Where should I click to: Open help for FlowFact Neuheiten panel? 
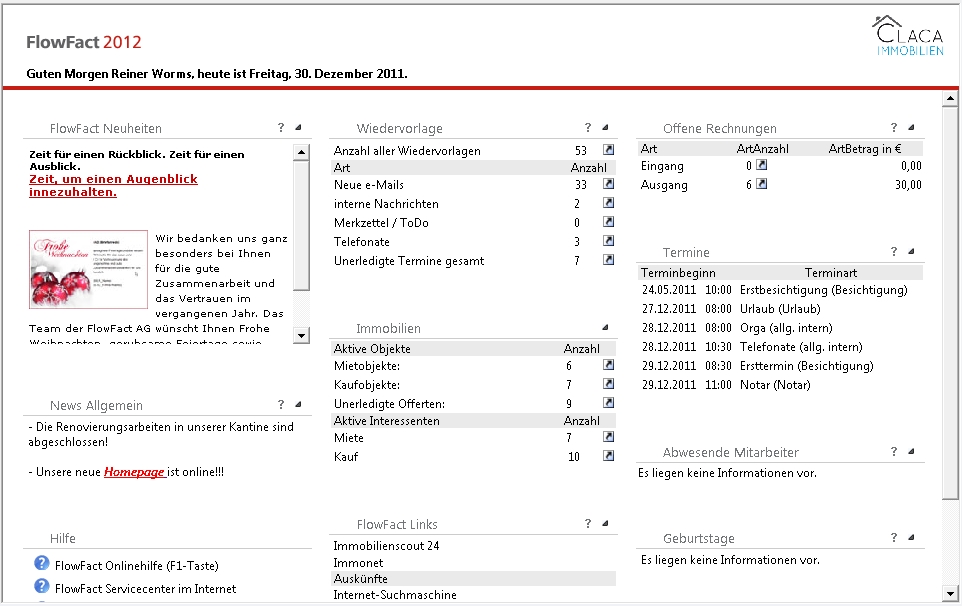point(281,128)
